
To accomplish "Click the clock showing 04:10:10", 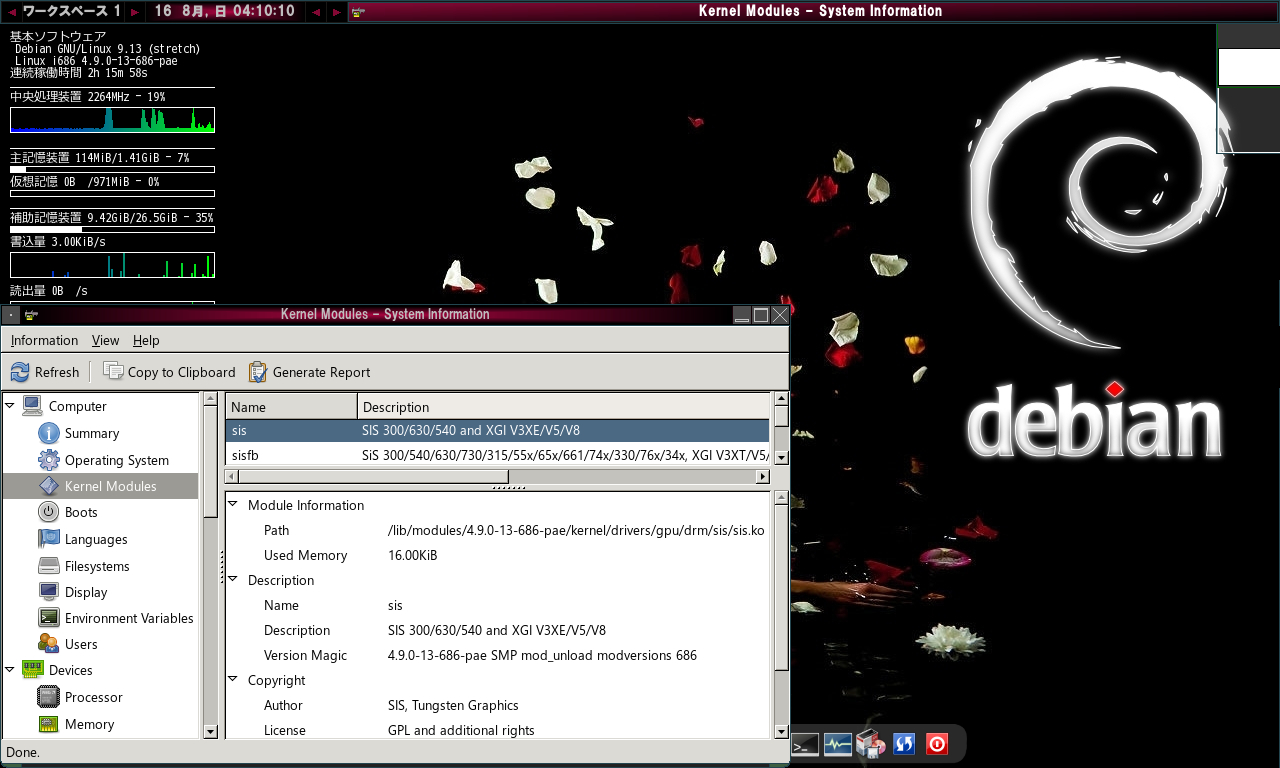I will click(x=264, y=11).
